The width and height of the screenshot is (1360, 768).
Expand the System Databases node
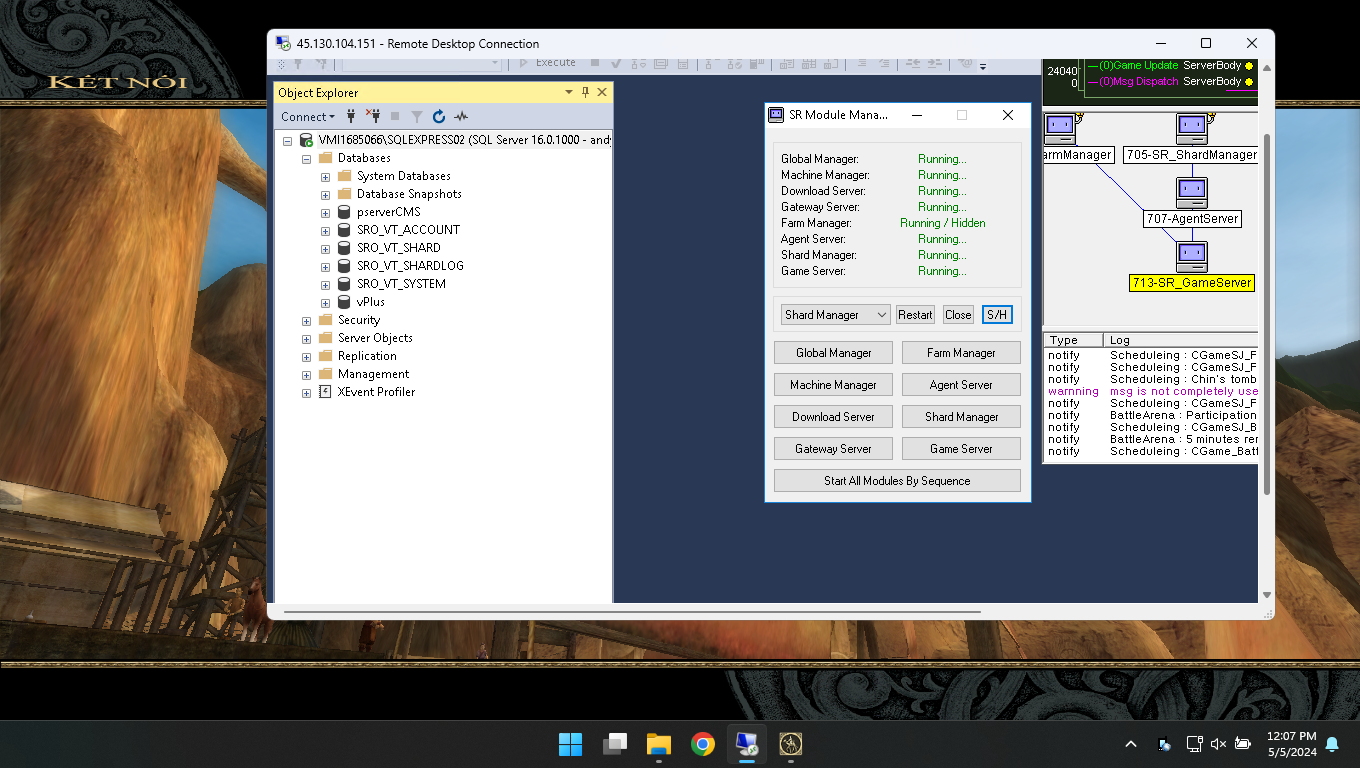point(326,176)
